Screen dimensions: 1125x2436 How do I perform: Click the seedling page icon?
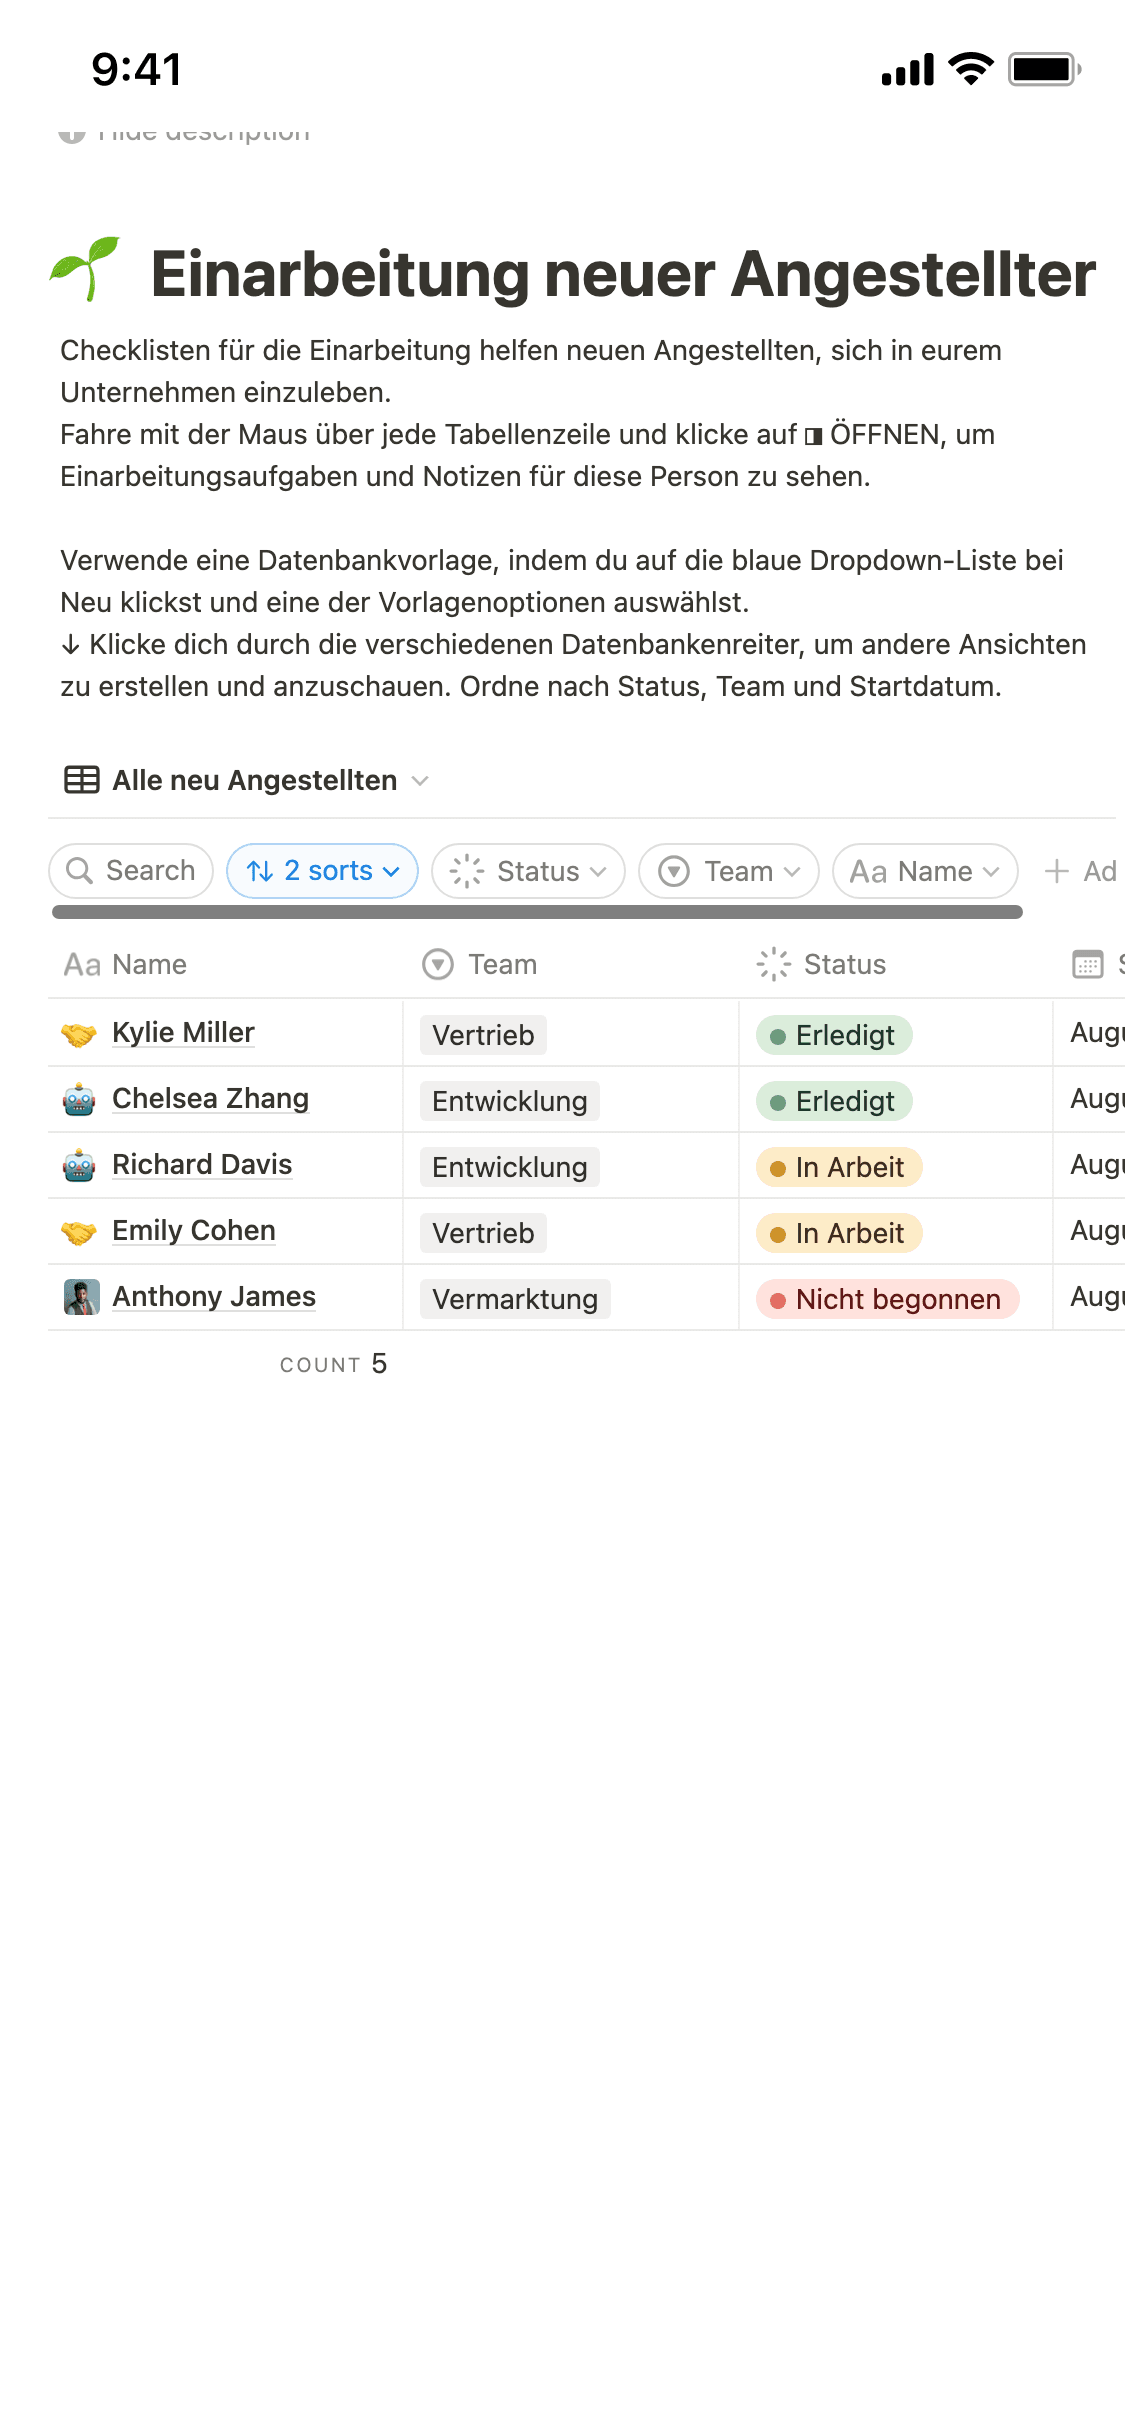86,270
